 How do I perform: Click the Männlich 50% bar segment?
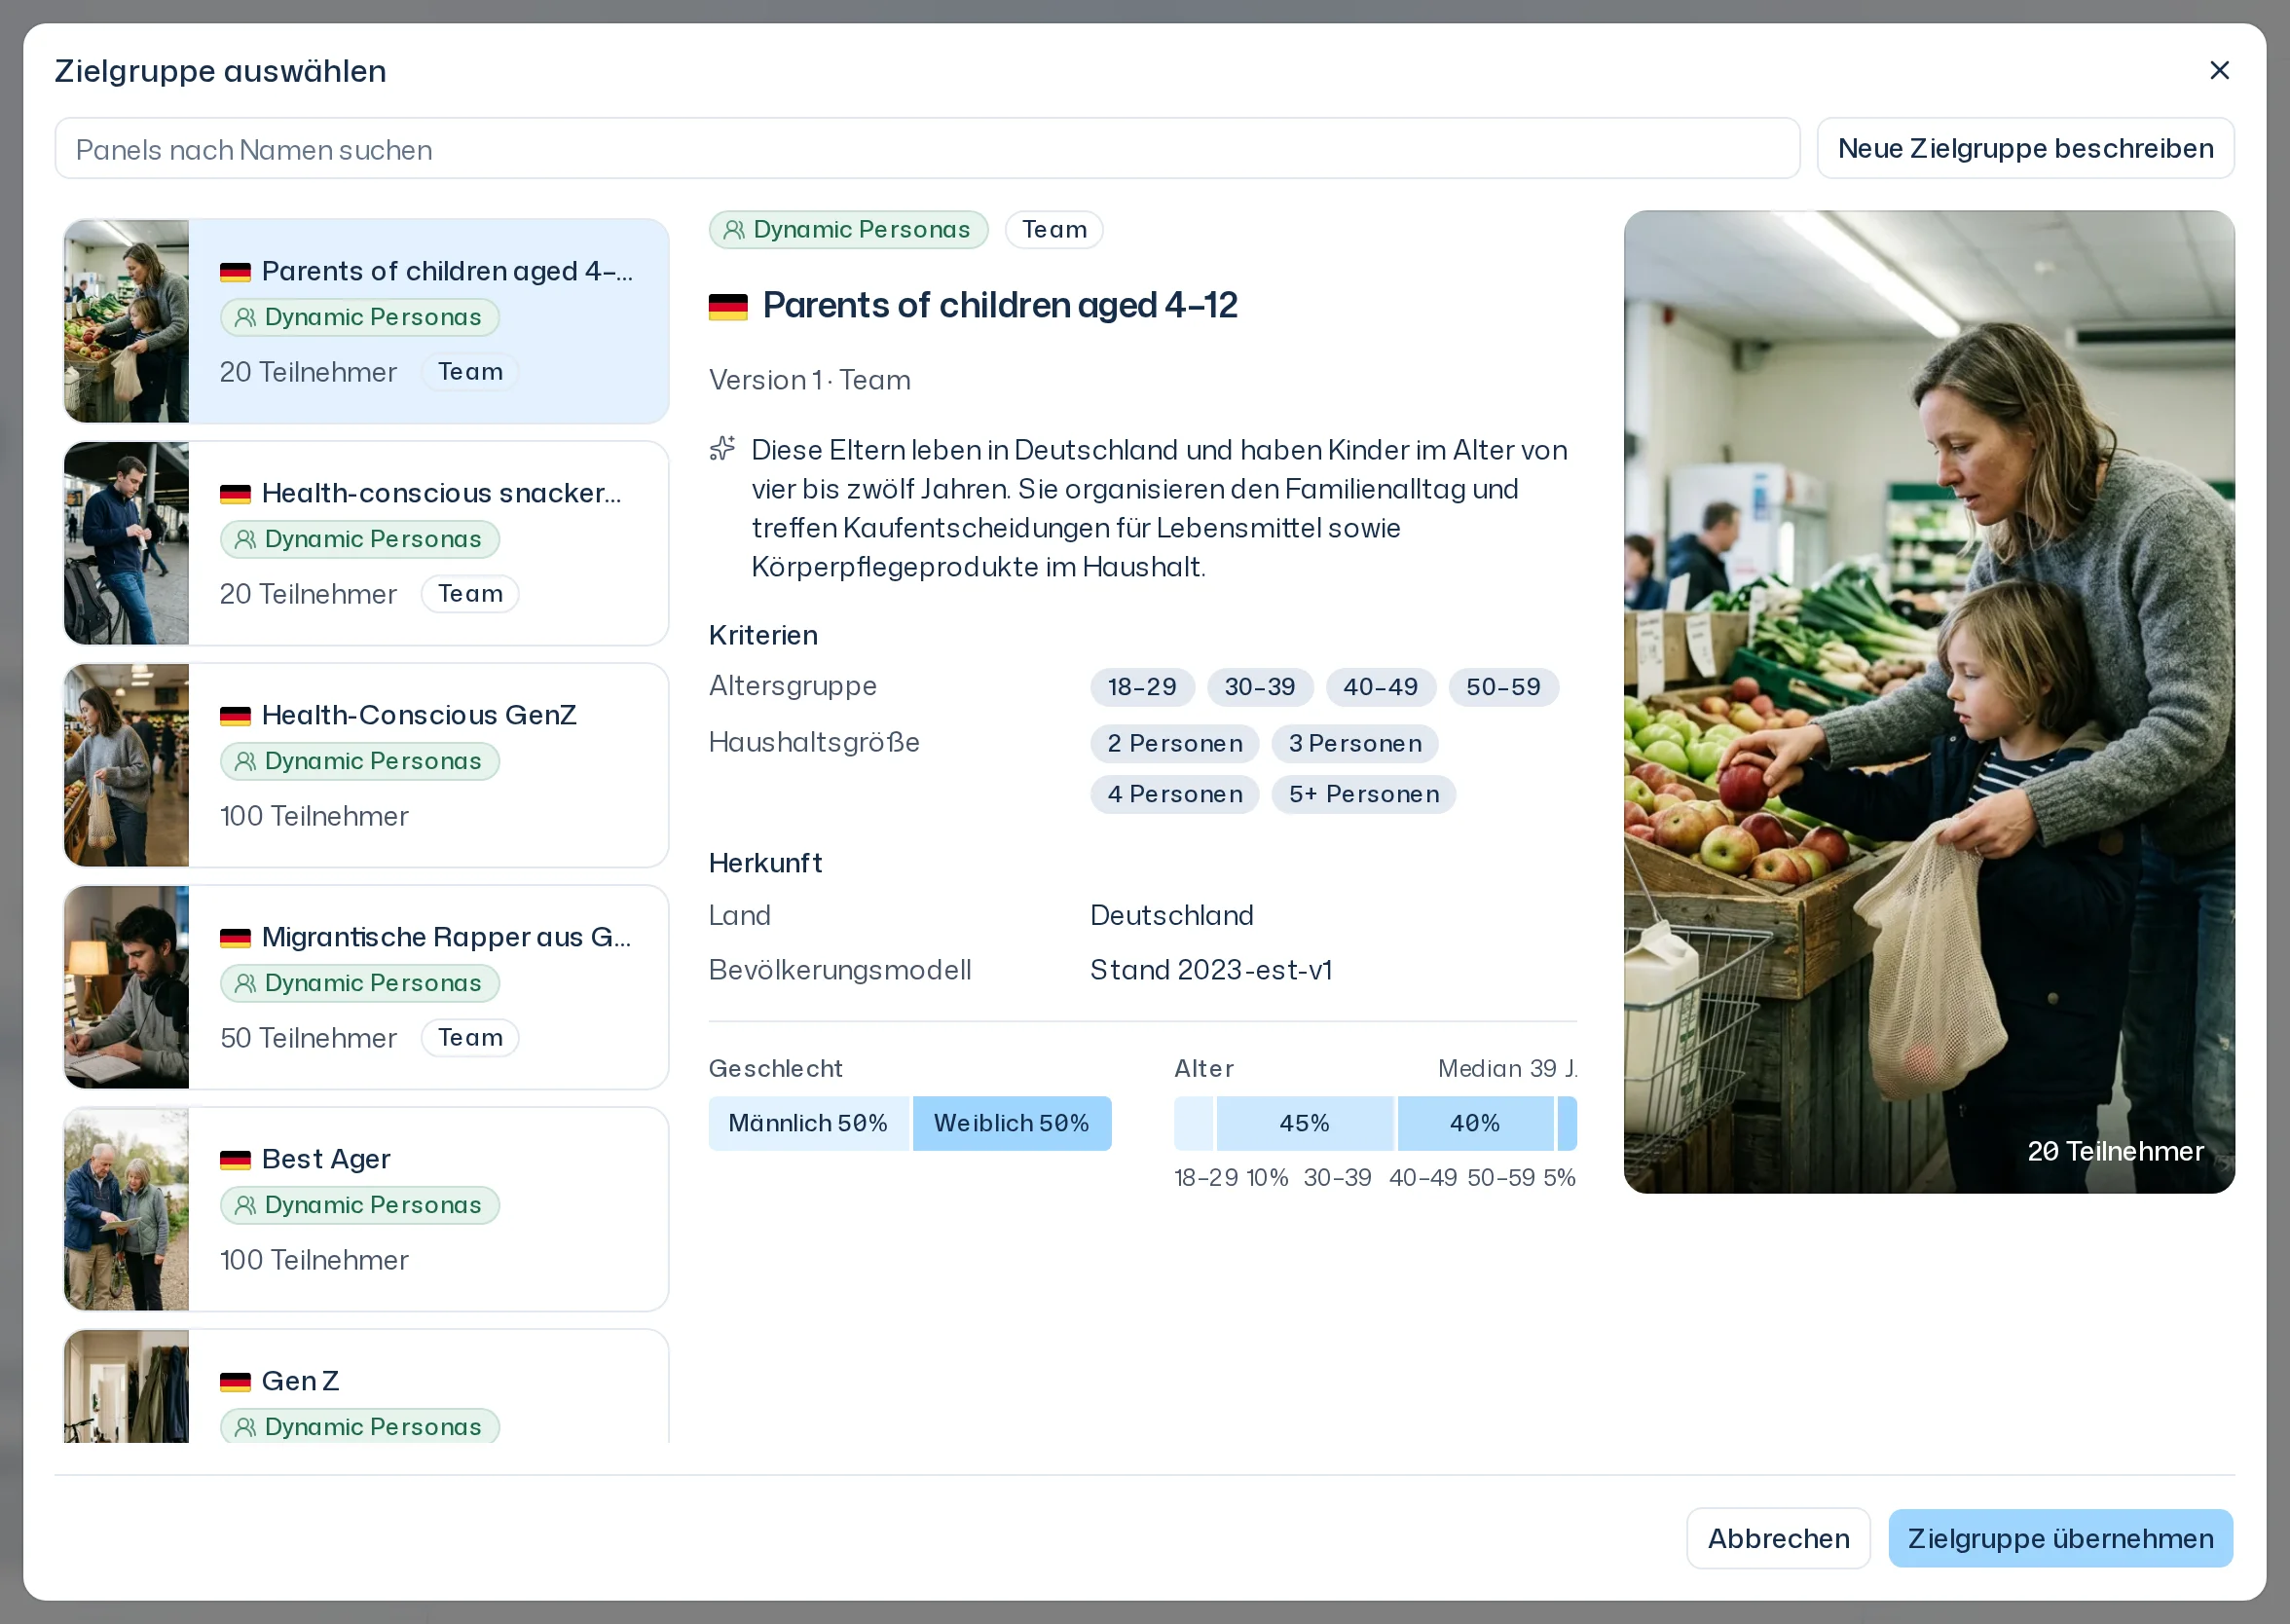[x=808, y=1123]
